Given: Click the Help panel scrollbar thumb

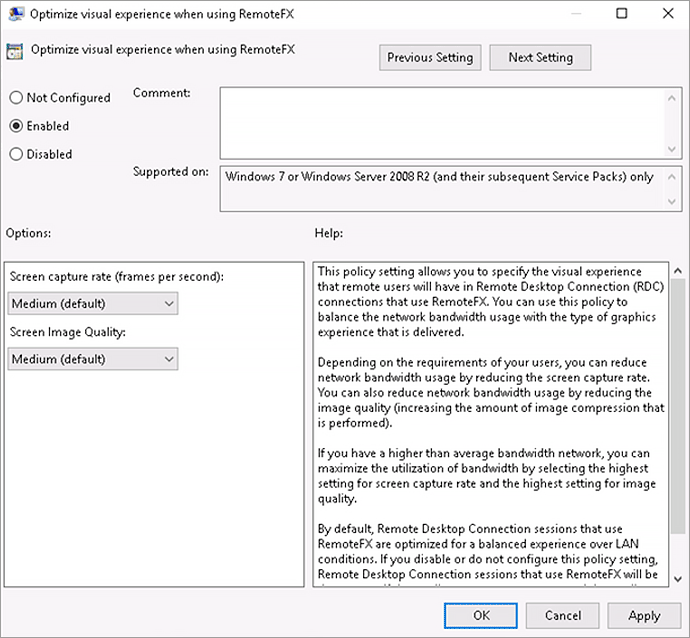Looking at the screenshot, I should 678,406.
